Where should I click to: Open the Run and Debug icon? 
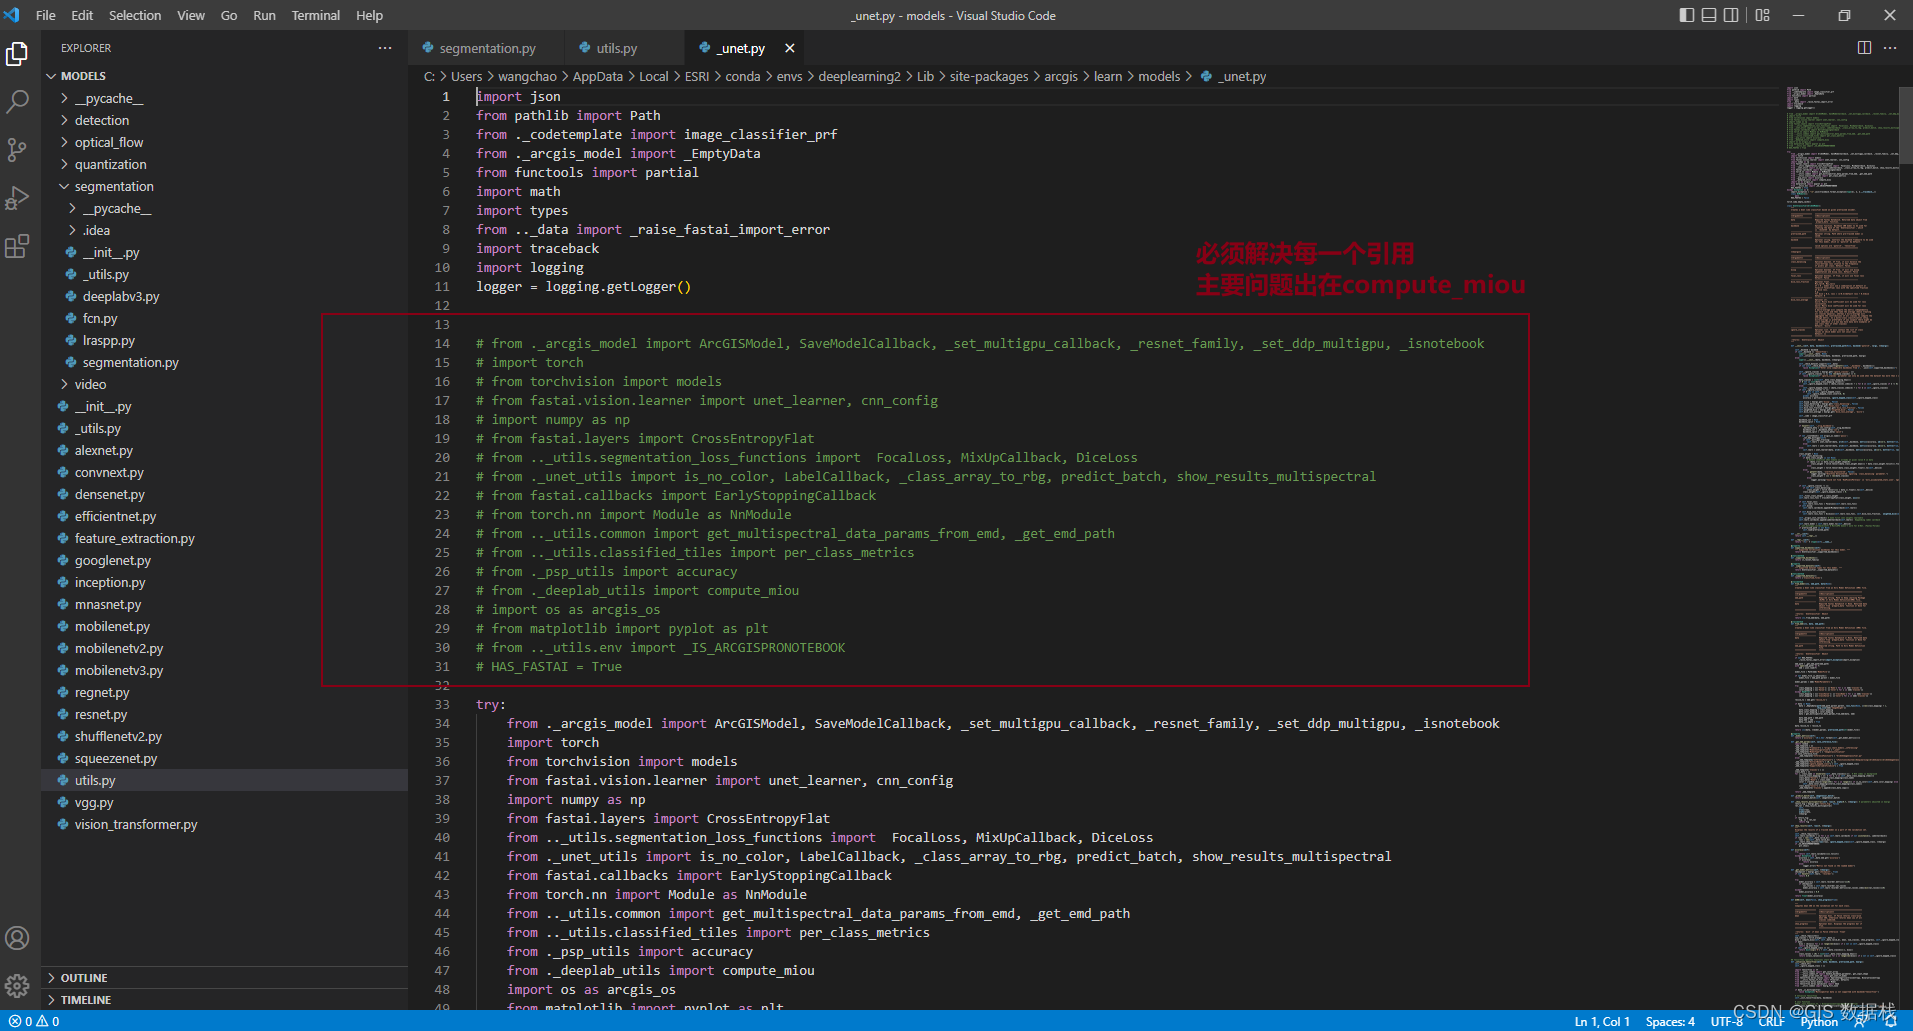click(x=17, y=198)
